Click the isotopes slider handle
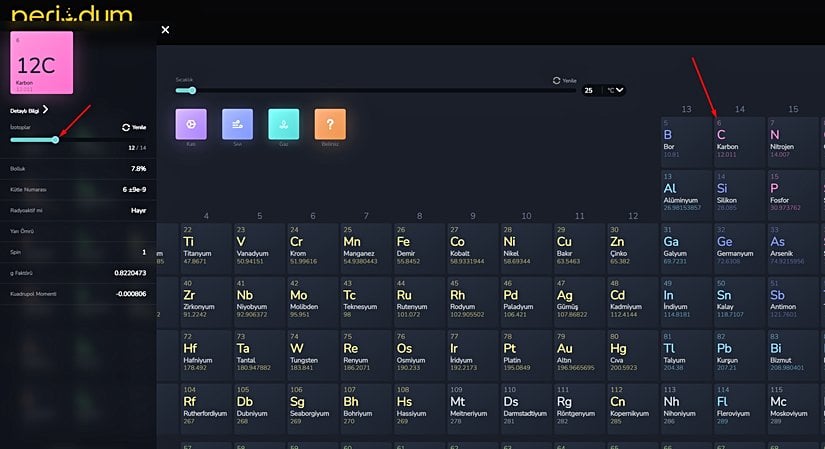Viewport: 825px width, 449px height. point(55,140)
